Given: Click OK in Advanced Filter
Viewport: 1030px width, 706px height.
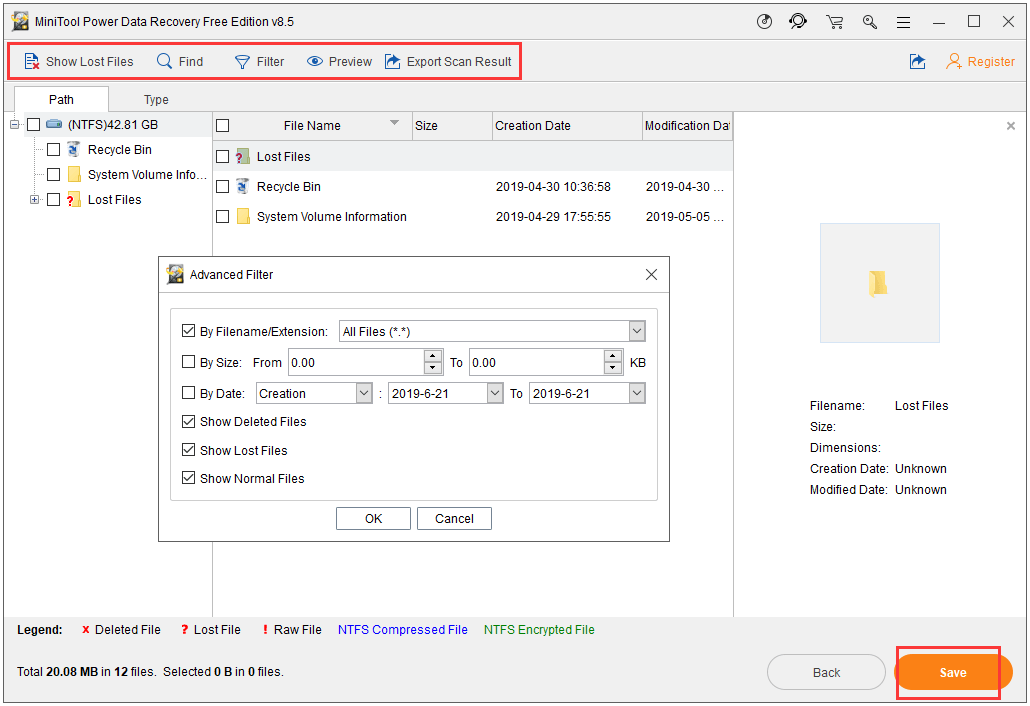Looking at the screenshot, I should (x=373, y=518).
